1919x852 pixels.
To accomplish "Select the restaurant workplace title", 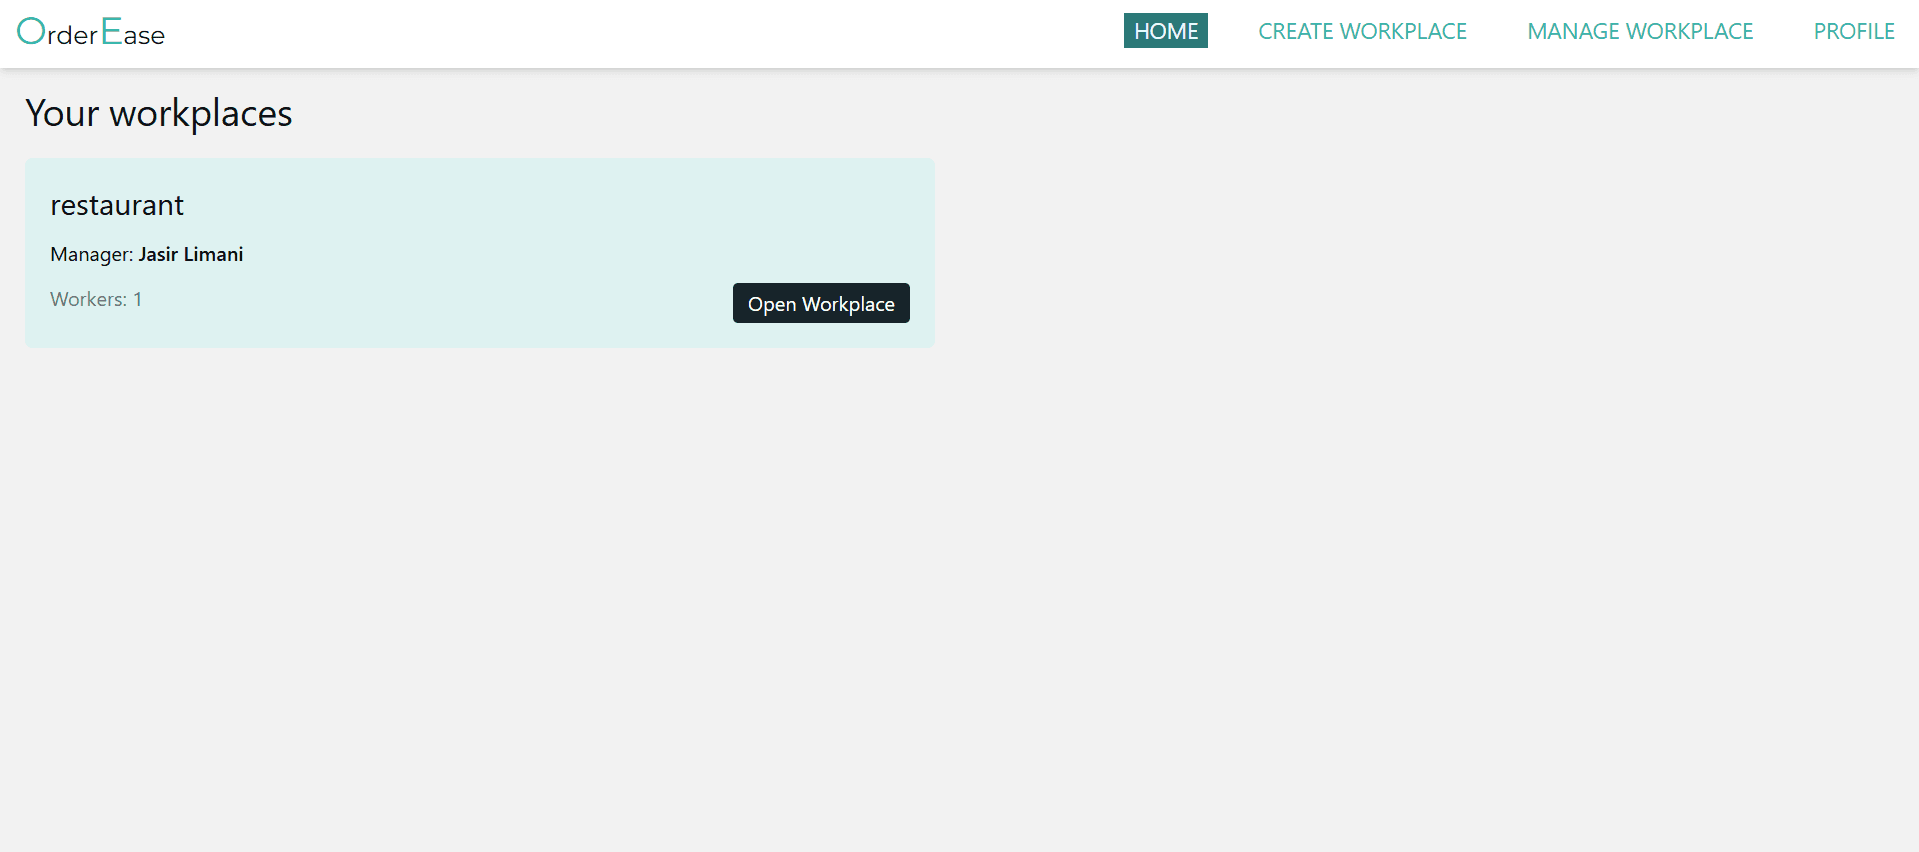I will point(117,205).
